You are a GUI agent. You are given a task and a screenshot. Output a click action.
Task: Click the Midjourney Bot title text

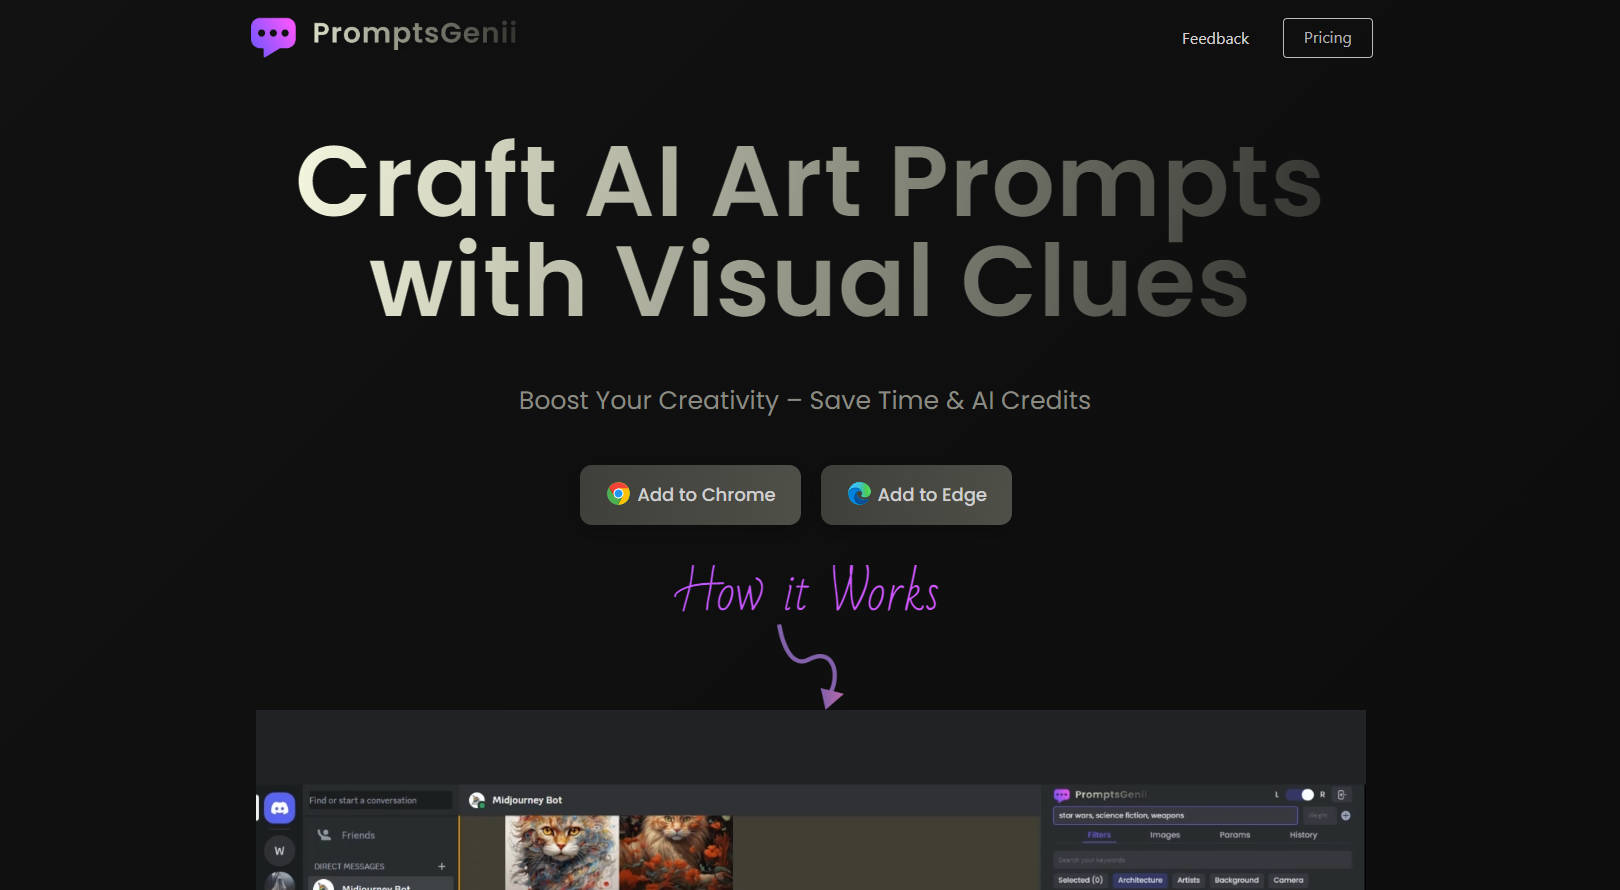(527, 800)
